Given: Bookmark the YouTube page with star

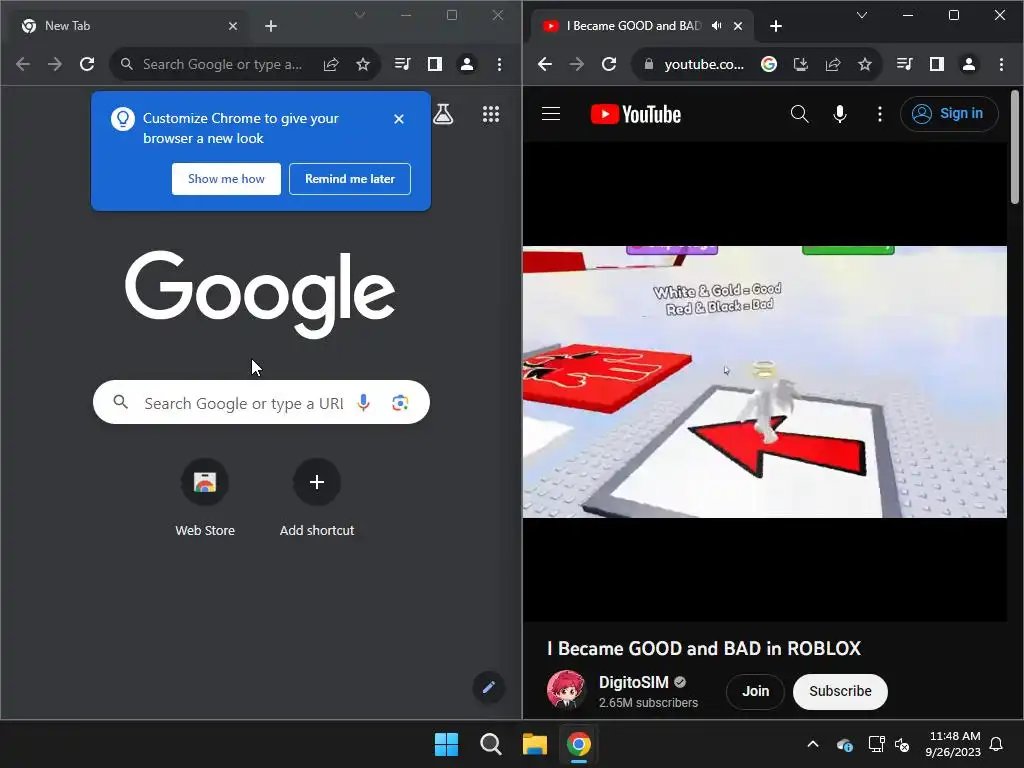Looking at the screenshot, I should point(865,64).
